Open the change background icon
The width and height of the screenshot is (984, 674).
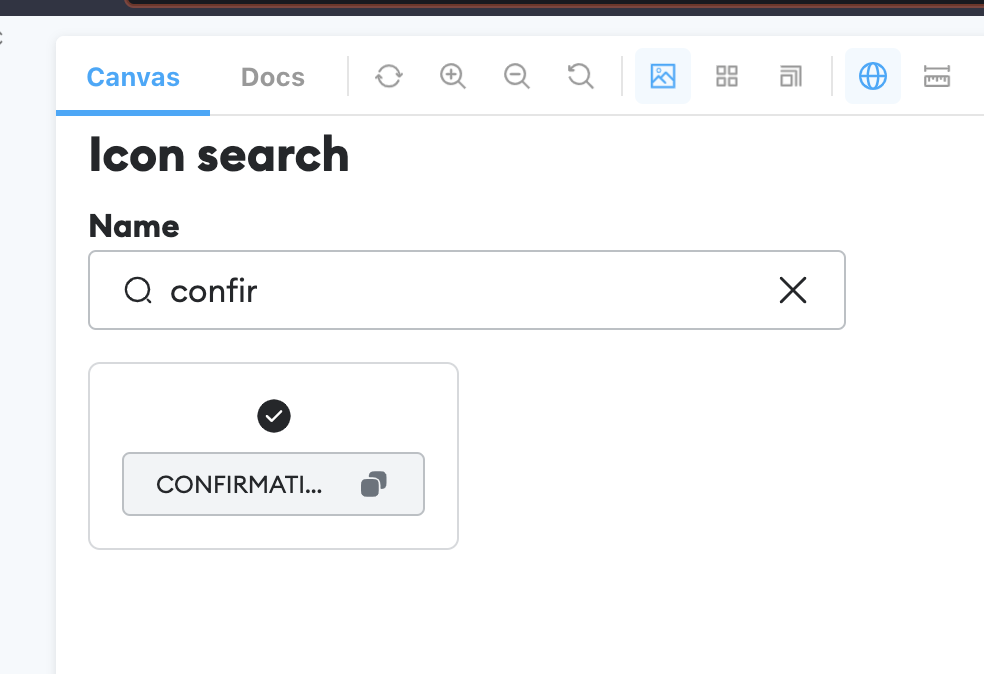[x=662, y=76]
